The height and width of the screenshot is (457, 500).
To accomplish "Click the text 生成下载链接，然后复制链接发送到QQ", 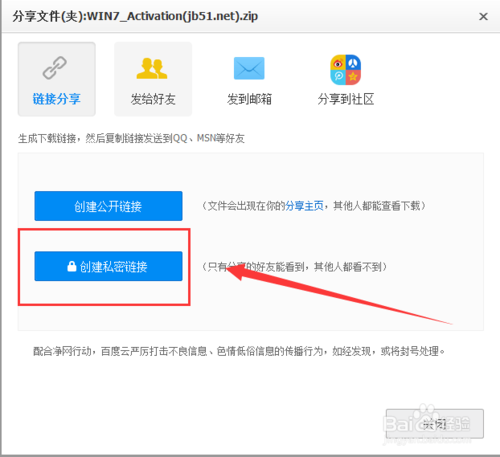I will [x=103, y=138].
